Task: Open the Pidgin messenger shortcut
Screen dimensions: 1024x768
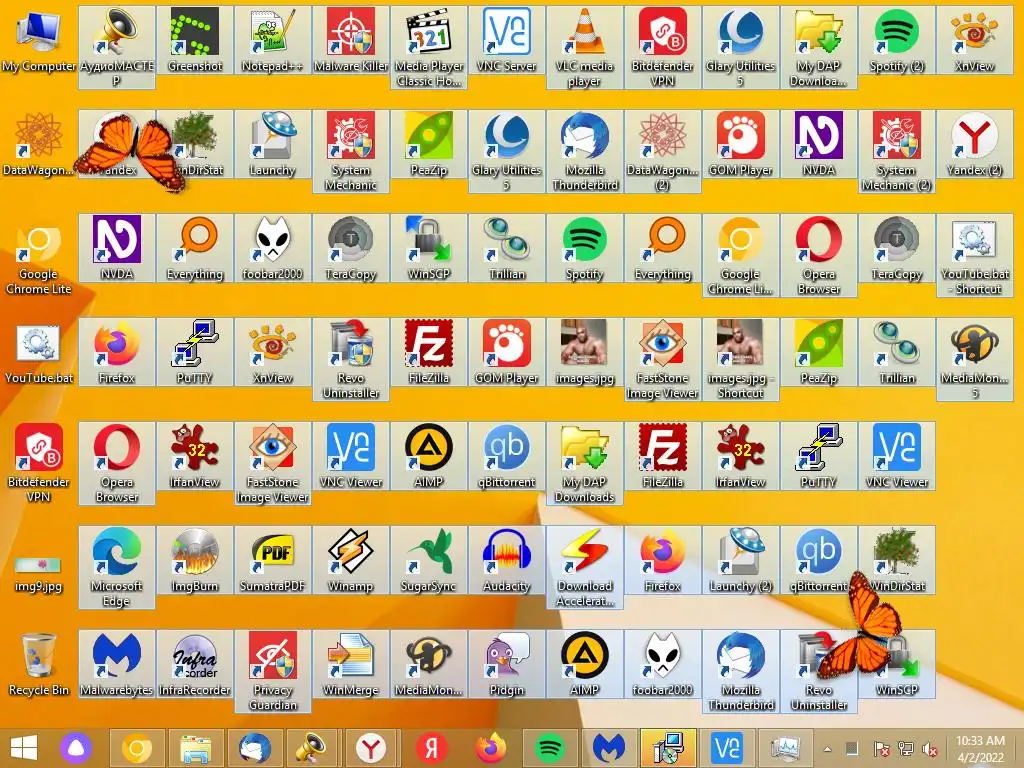Action: (x=507, y=664)
